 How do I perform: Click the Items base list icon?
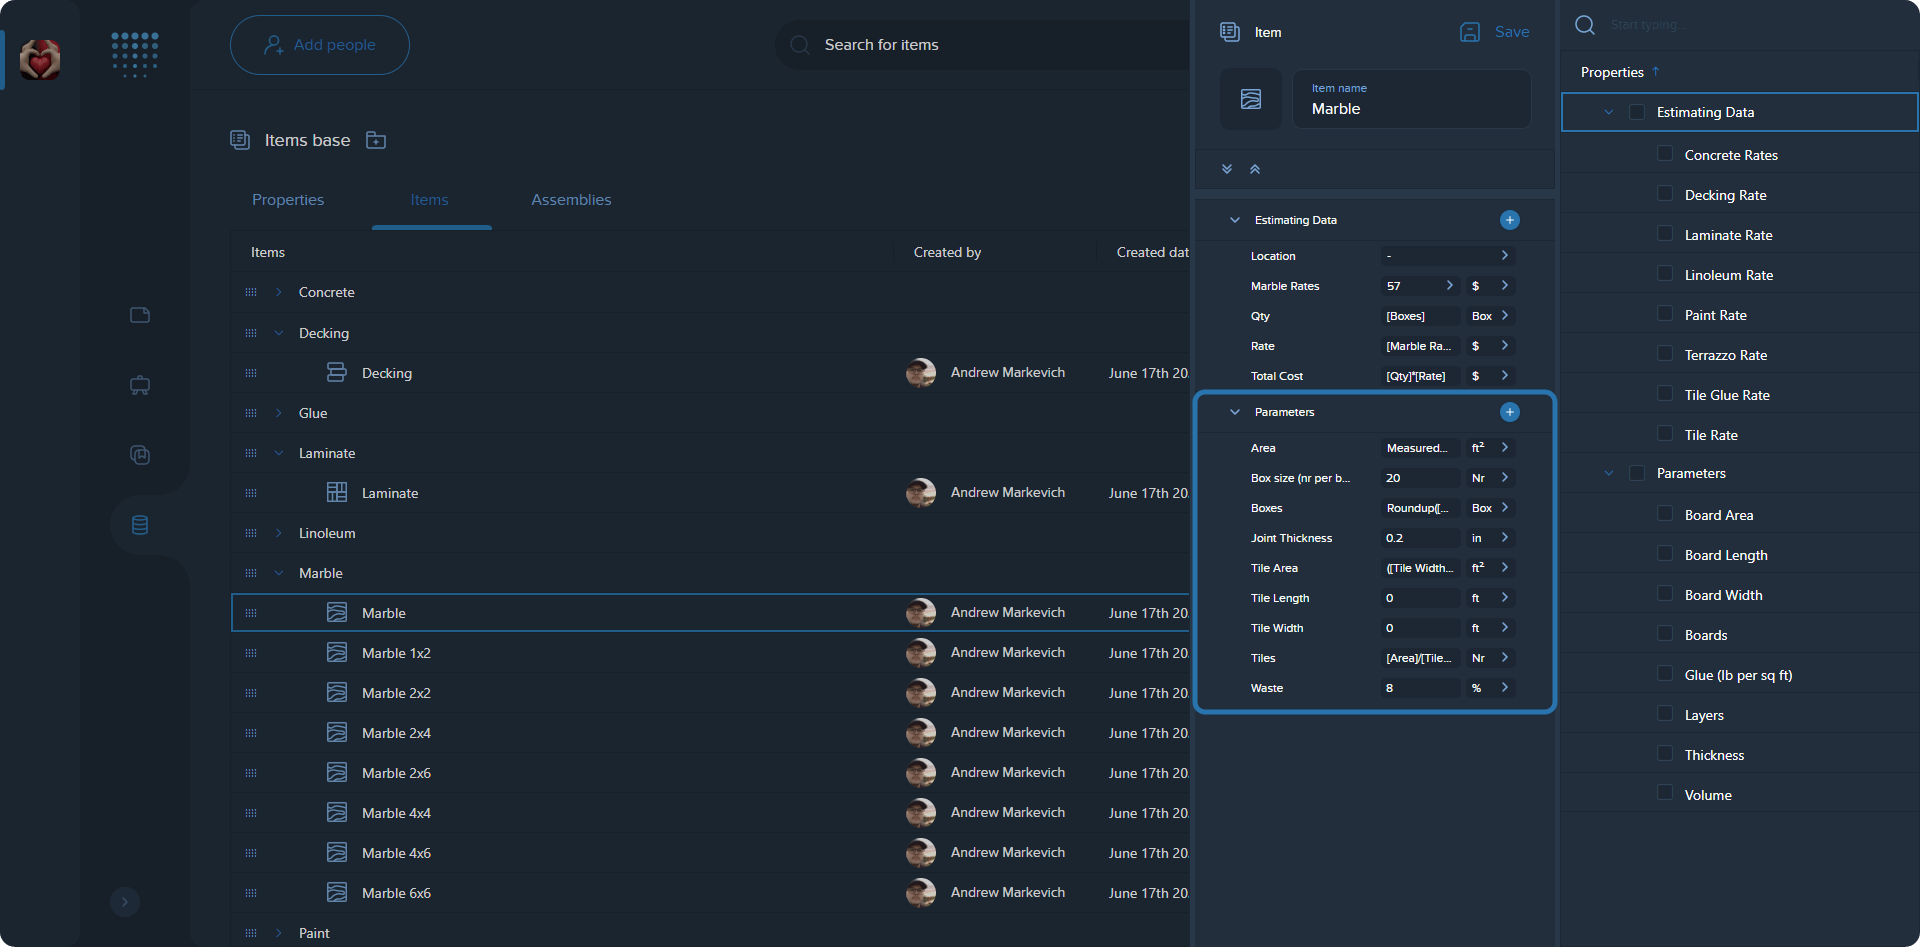[x=240, y=140]
